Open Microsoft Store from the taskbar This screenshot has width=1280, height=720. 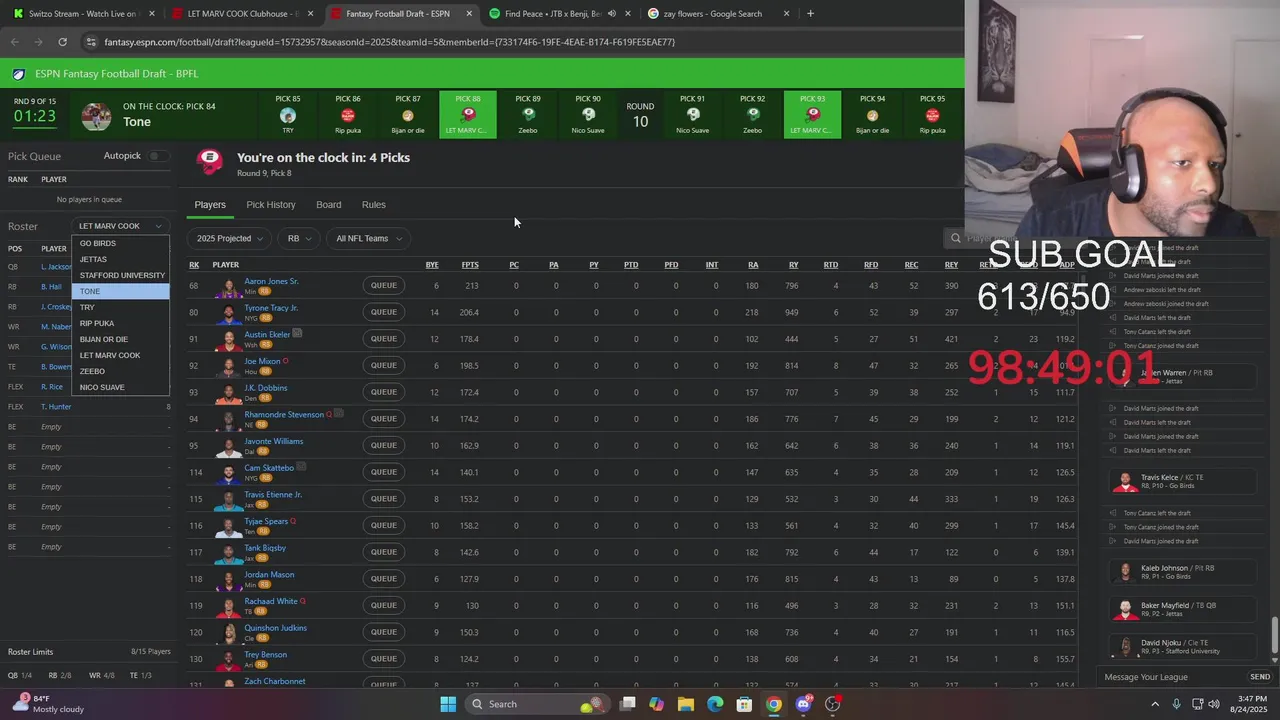744,704
